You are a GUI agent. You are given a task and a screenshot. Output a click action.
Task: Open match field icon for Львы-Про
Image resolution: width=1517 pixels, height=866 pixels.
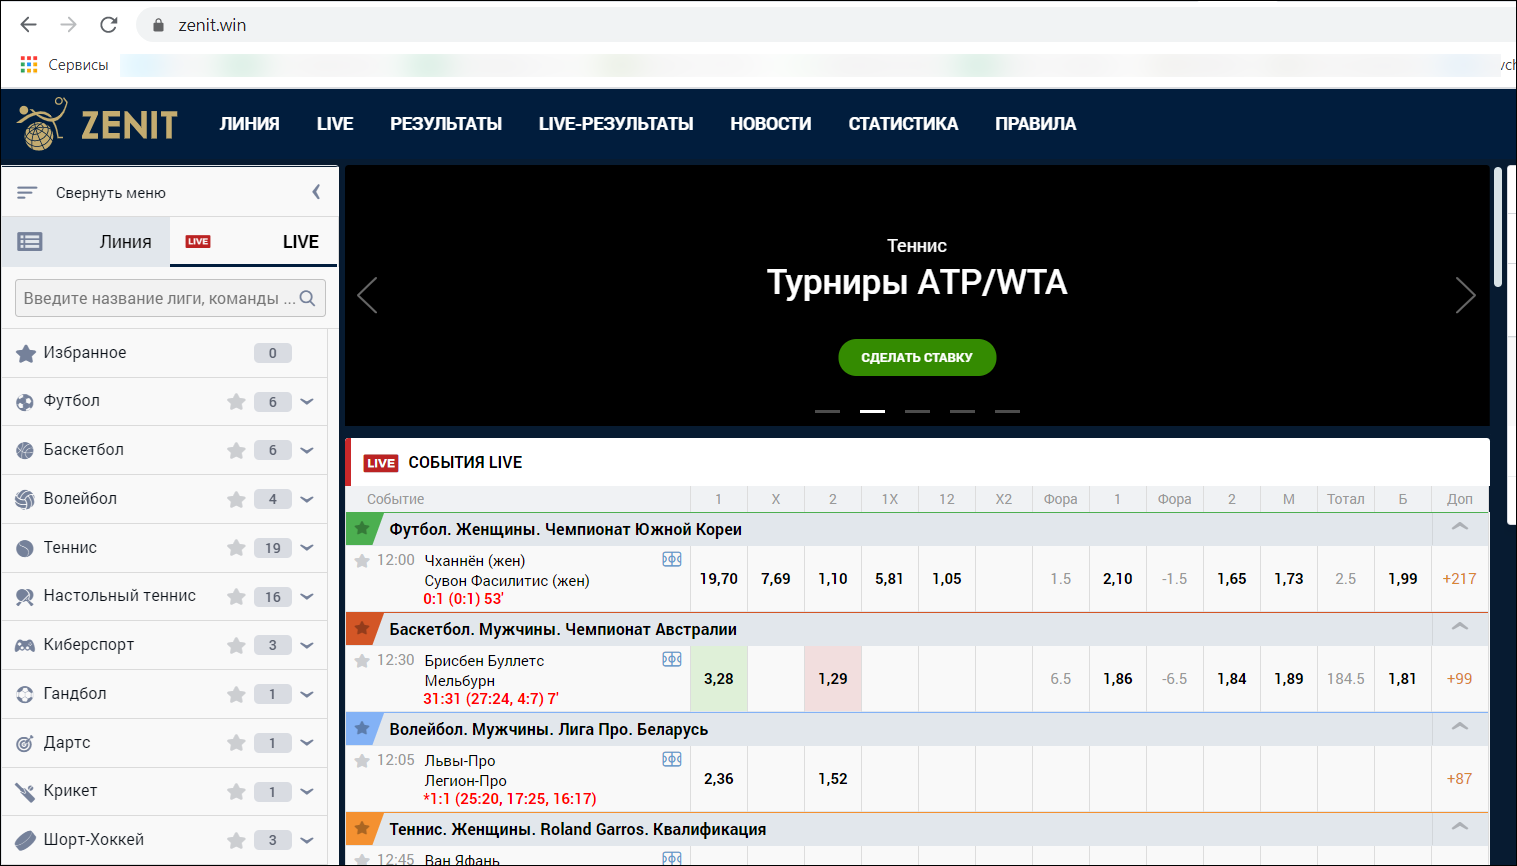pos(672,759)
